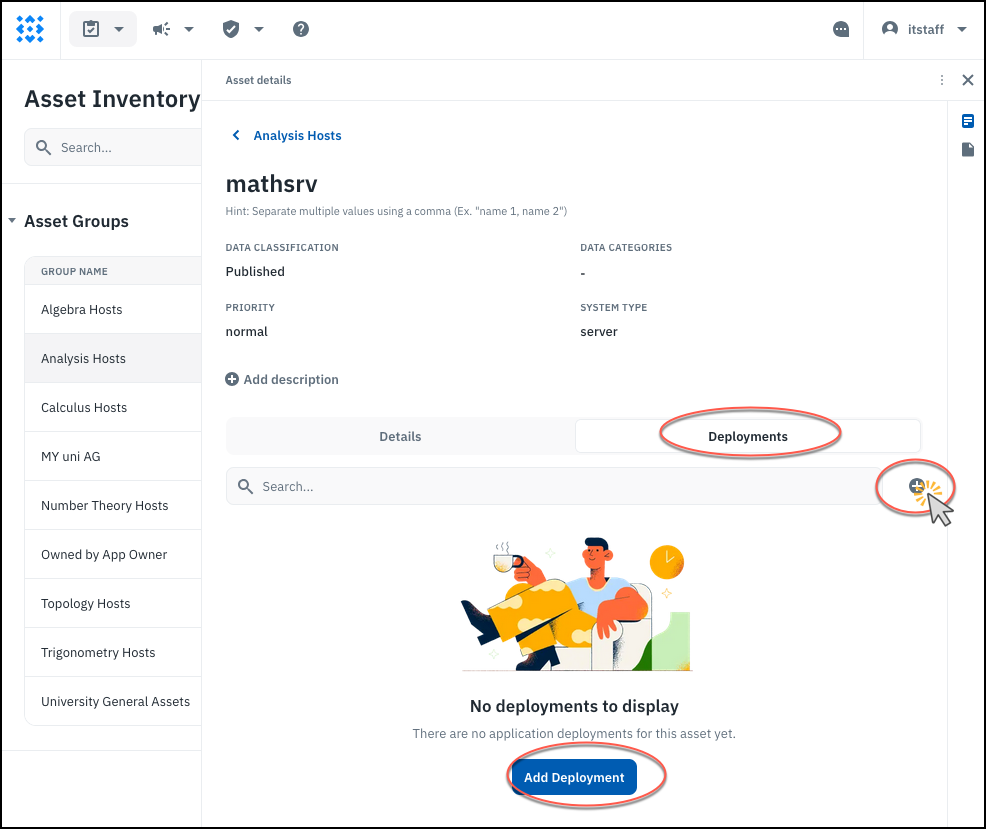Open the three-dot asset details menu

click(942, 80)
